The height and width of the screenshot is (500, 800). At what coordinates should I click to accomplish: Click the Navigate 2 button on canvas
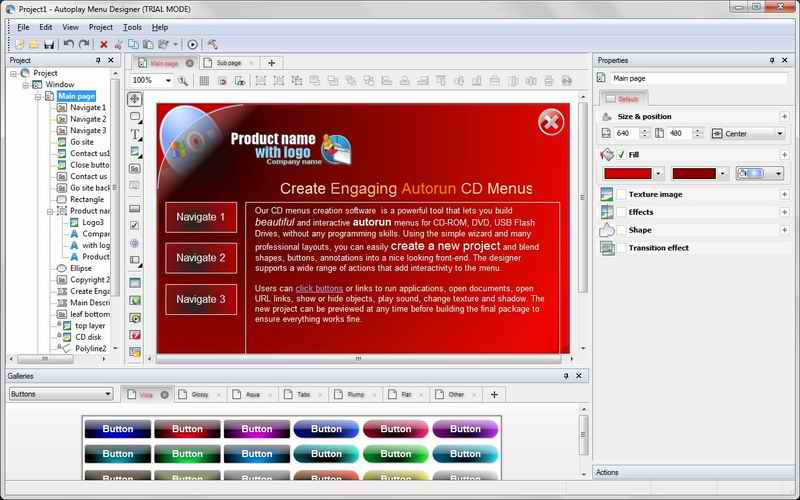coord(201,258)
